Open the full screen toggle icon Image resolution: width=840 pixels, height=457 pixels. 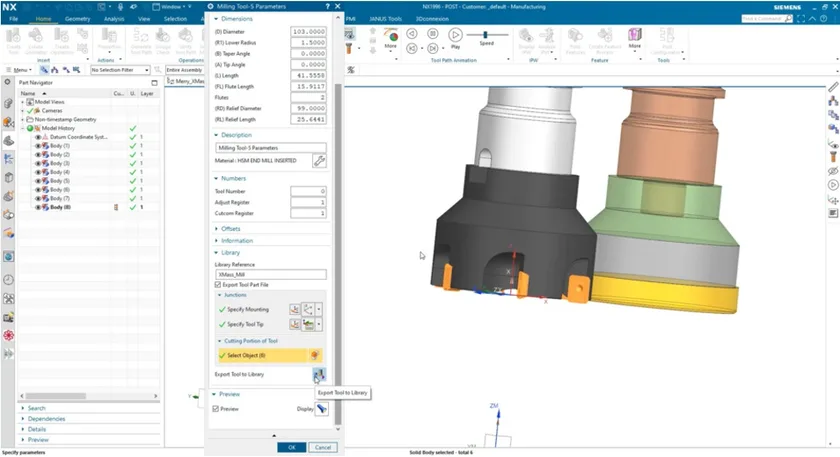coord(801,19)
